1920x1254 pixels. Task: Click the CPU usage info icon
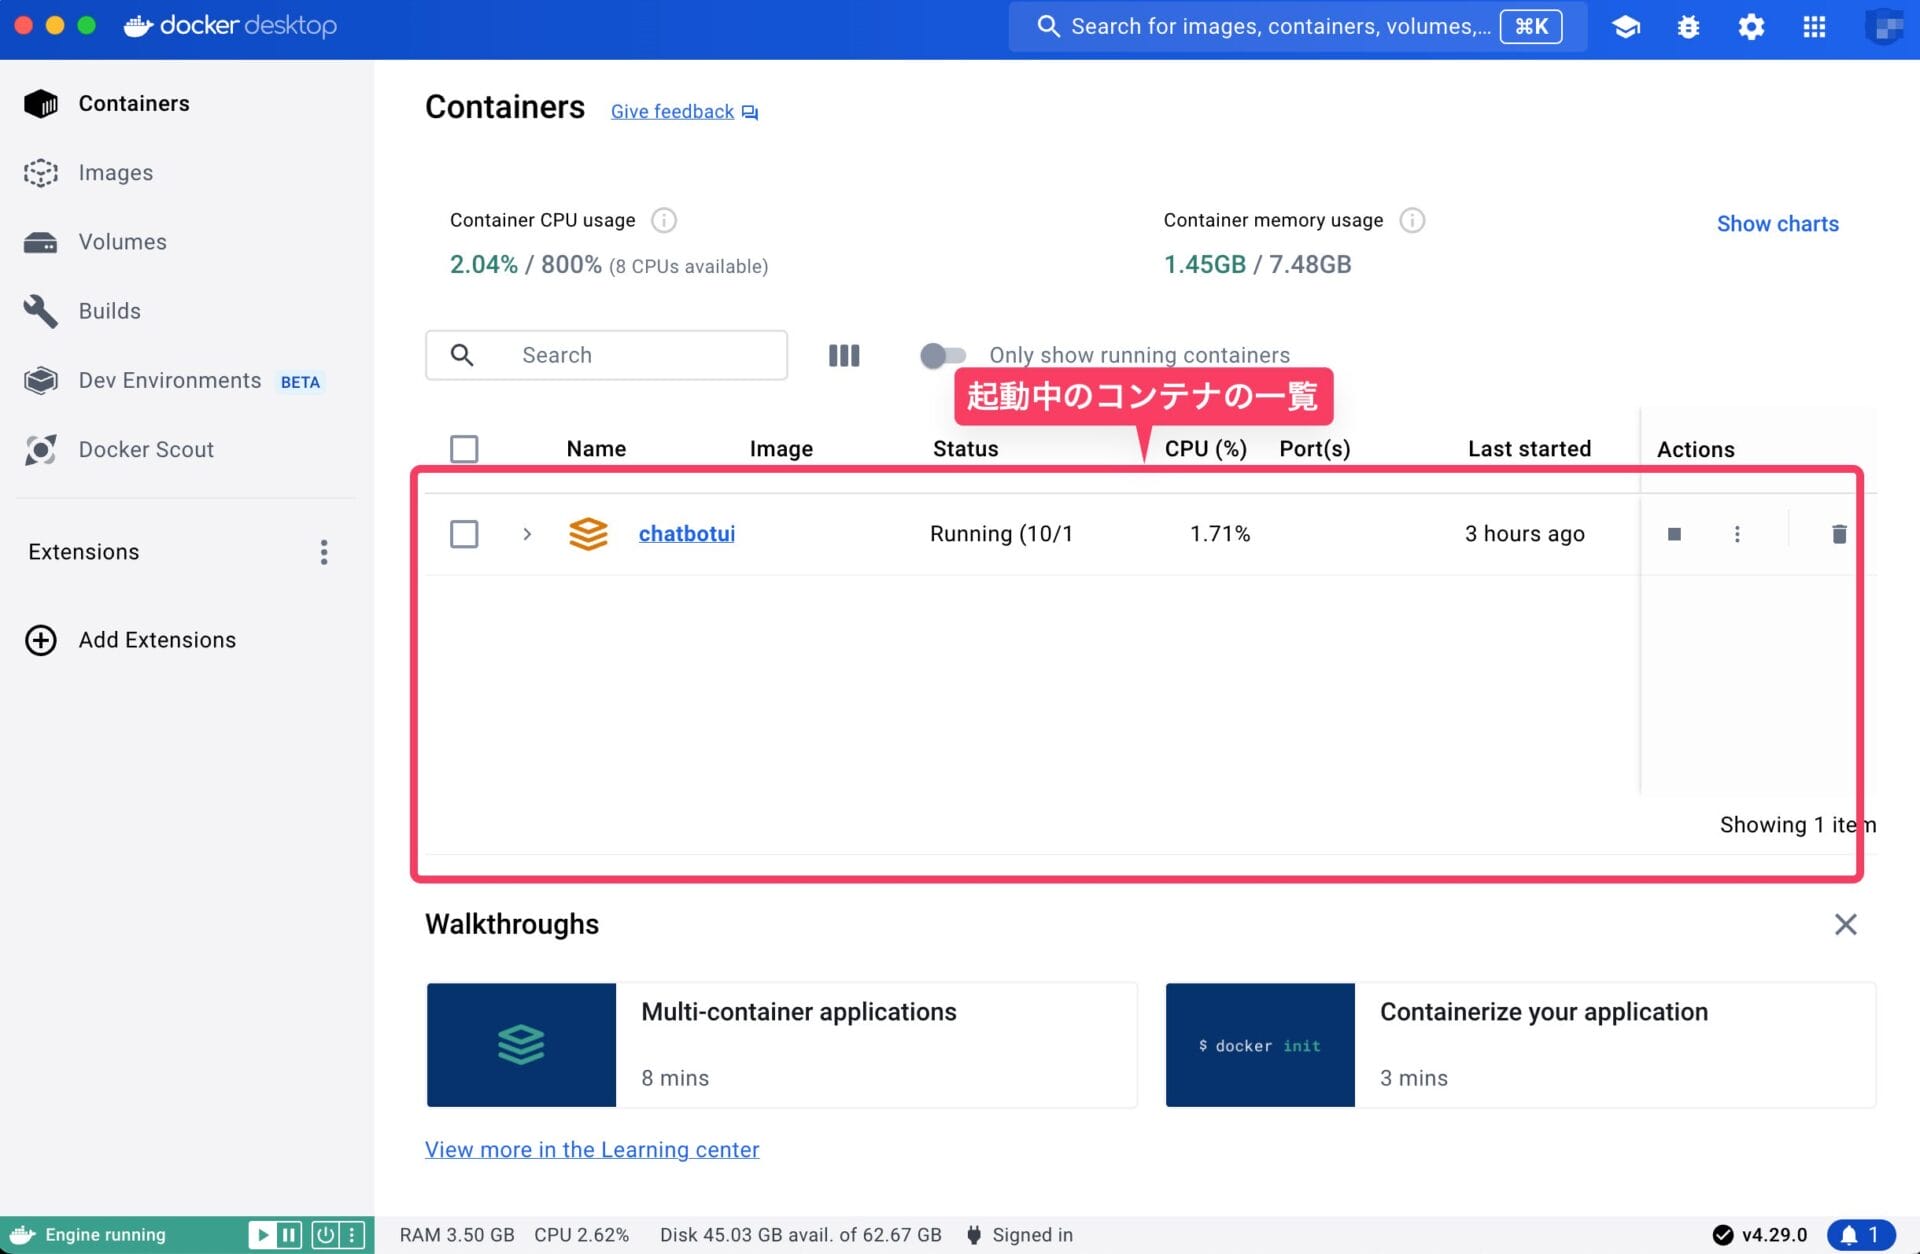coord(664,220)
